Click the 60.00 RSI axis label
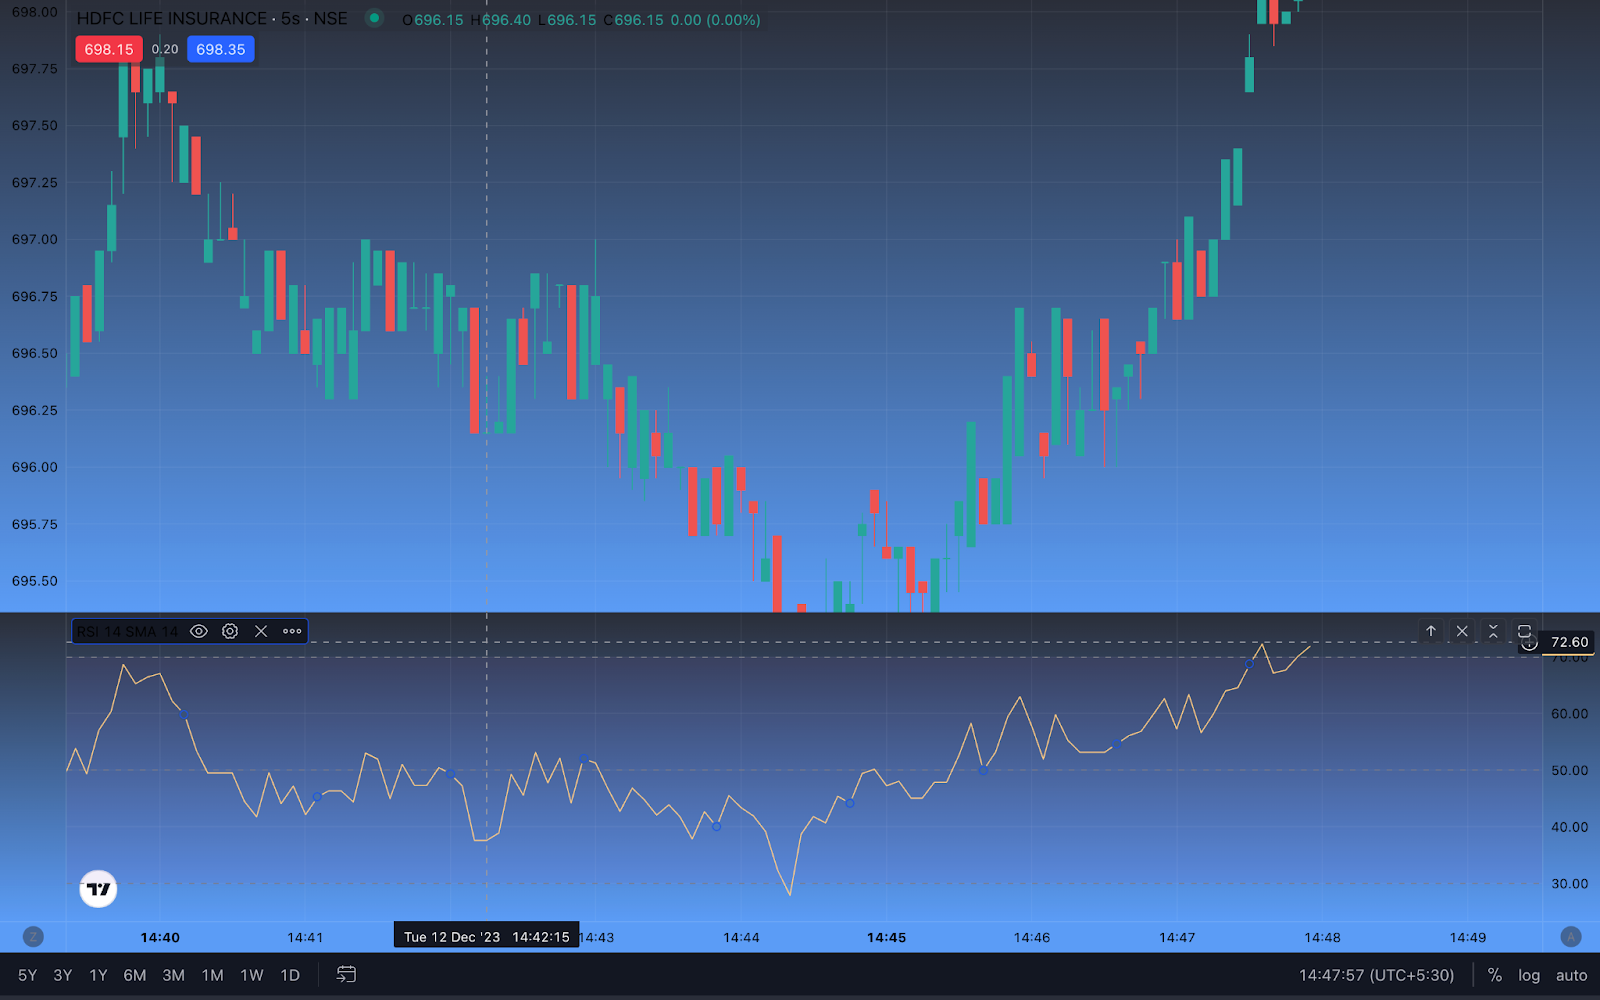1600x1000 pixels. tap(1569, 713)
